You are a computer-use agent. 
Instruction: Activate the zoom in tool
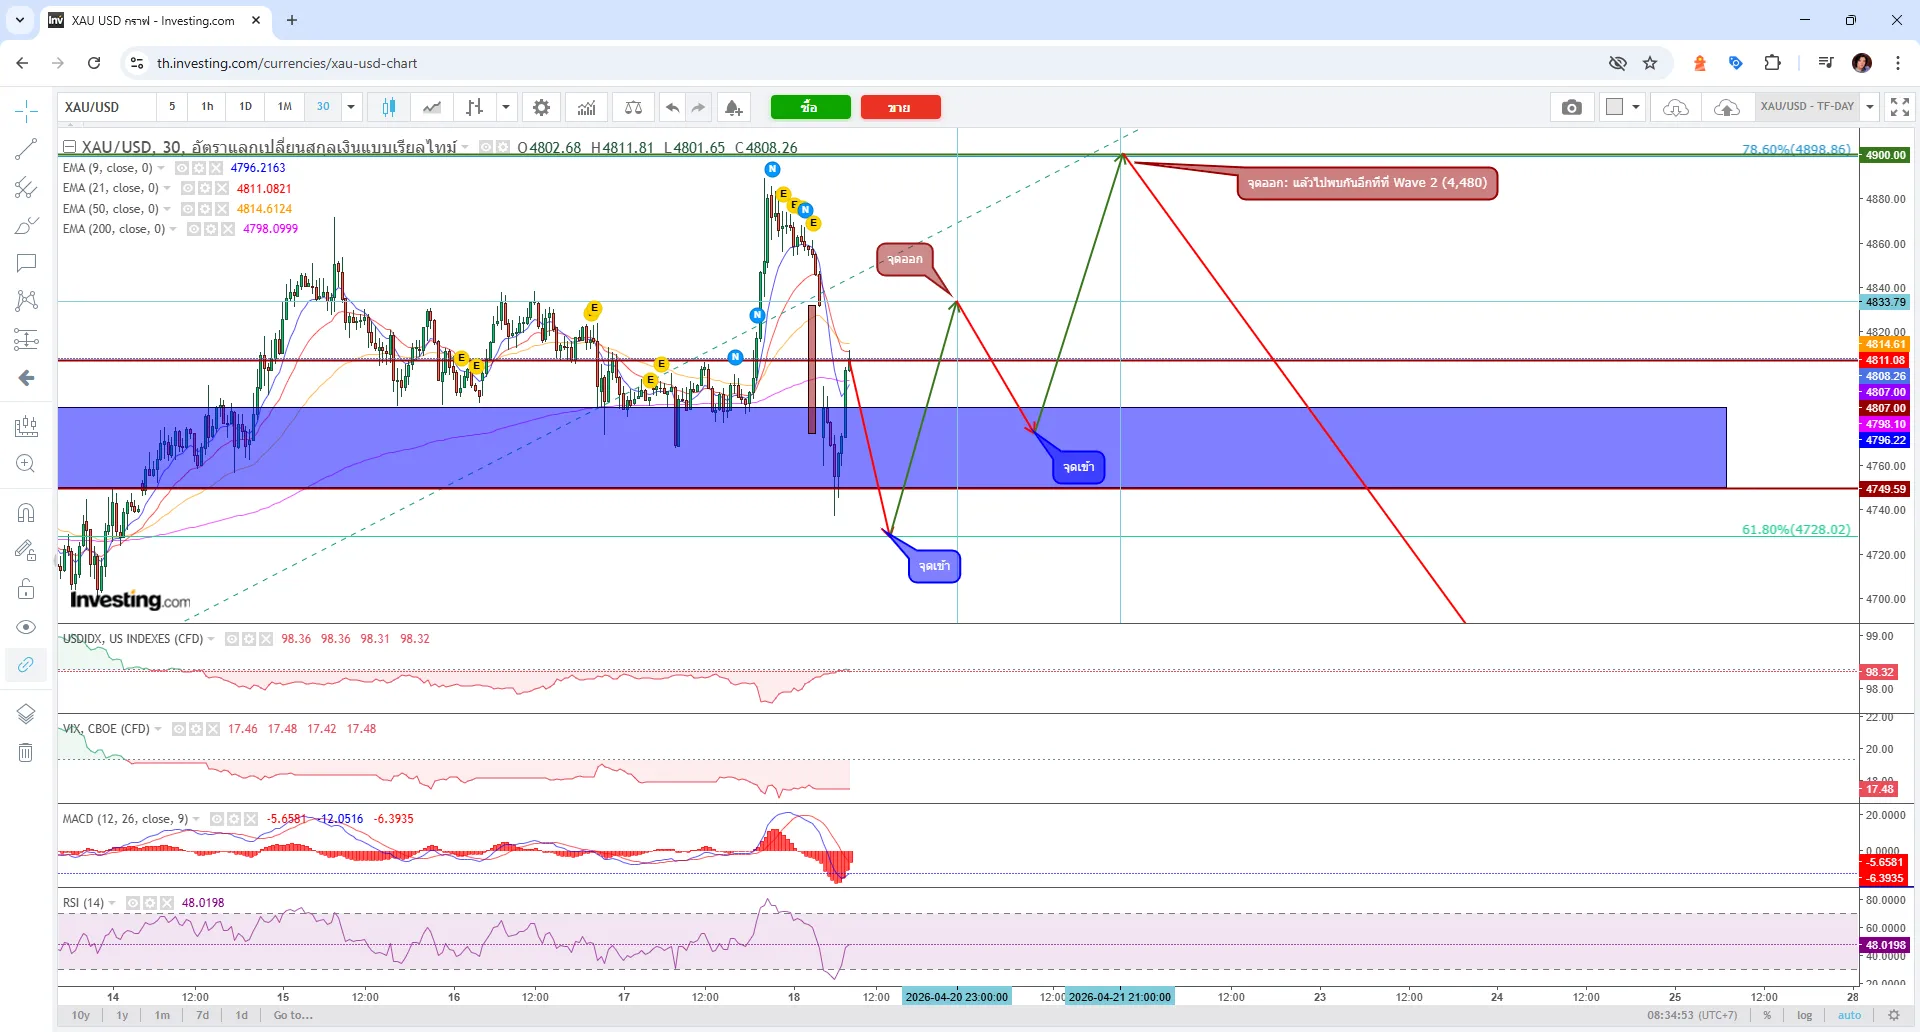pyautogui.click(x=27, y=464)
